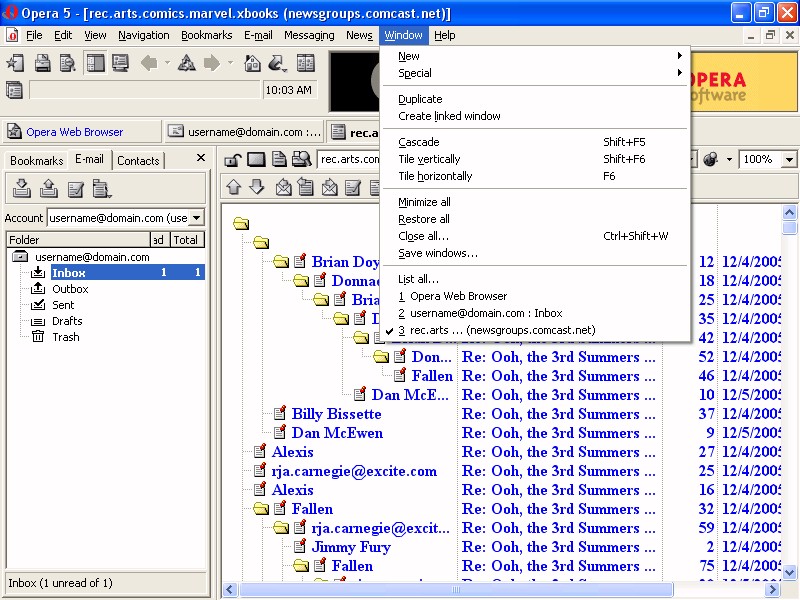
Task: Click the print preview icon in the main toolbar
Action: click(x=68, y=63)
